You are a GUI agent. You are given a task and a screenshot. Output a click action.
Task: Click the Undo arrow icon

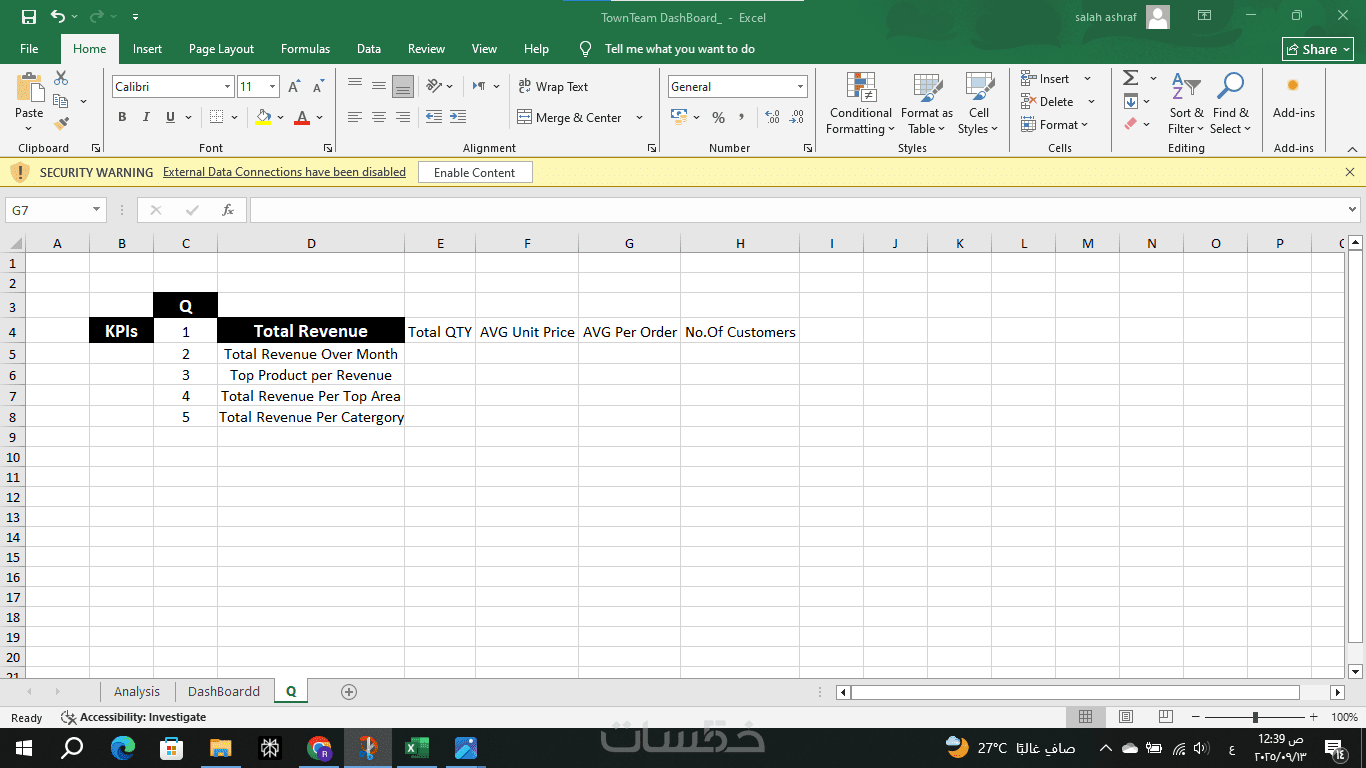click(58, 17)
